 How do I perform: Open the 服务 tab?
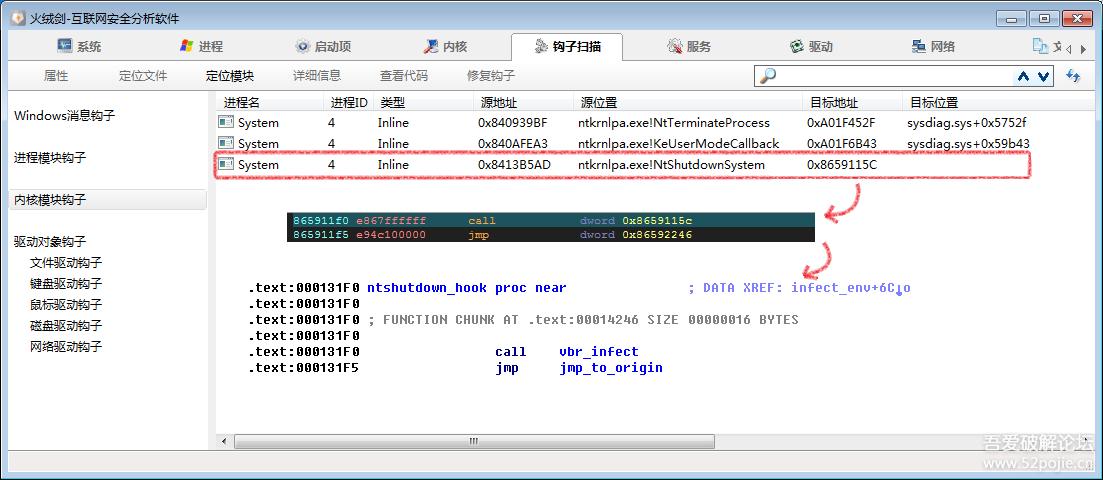click(x=689, y=46)
